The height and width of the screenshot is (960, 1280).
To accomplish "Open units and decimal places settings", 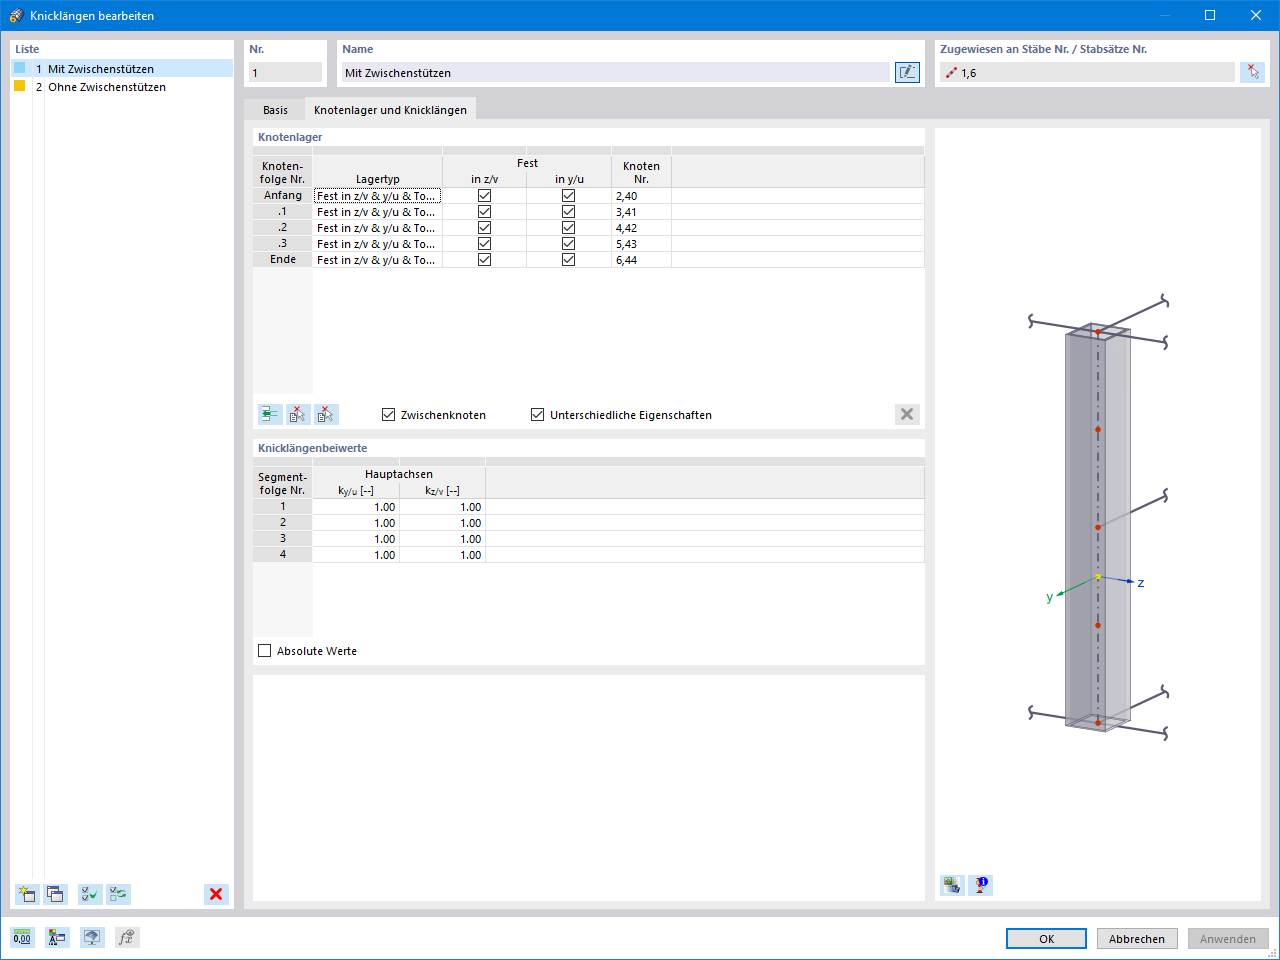I will click(x=21, y=937).
